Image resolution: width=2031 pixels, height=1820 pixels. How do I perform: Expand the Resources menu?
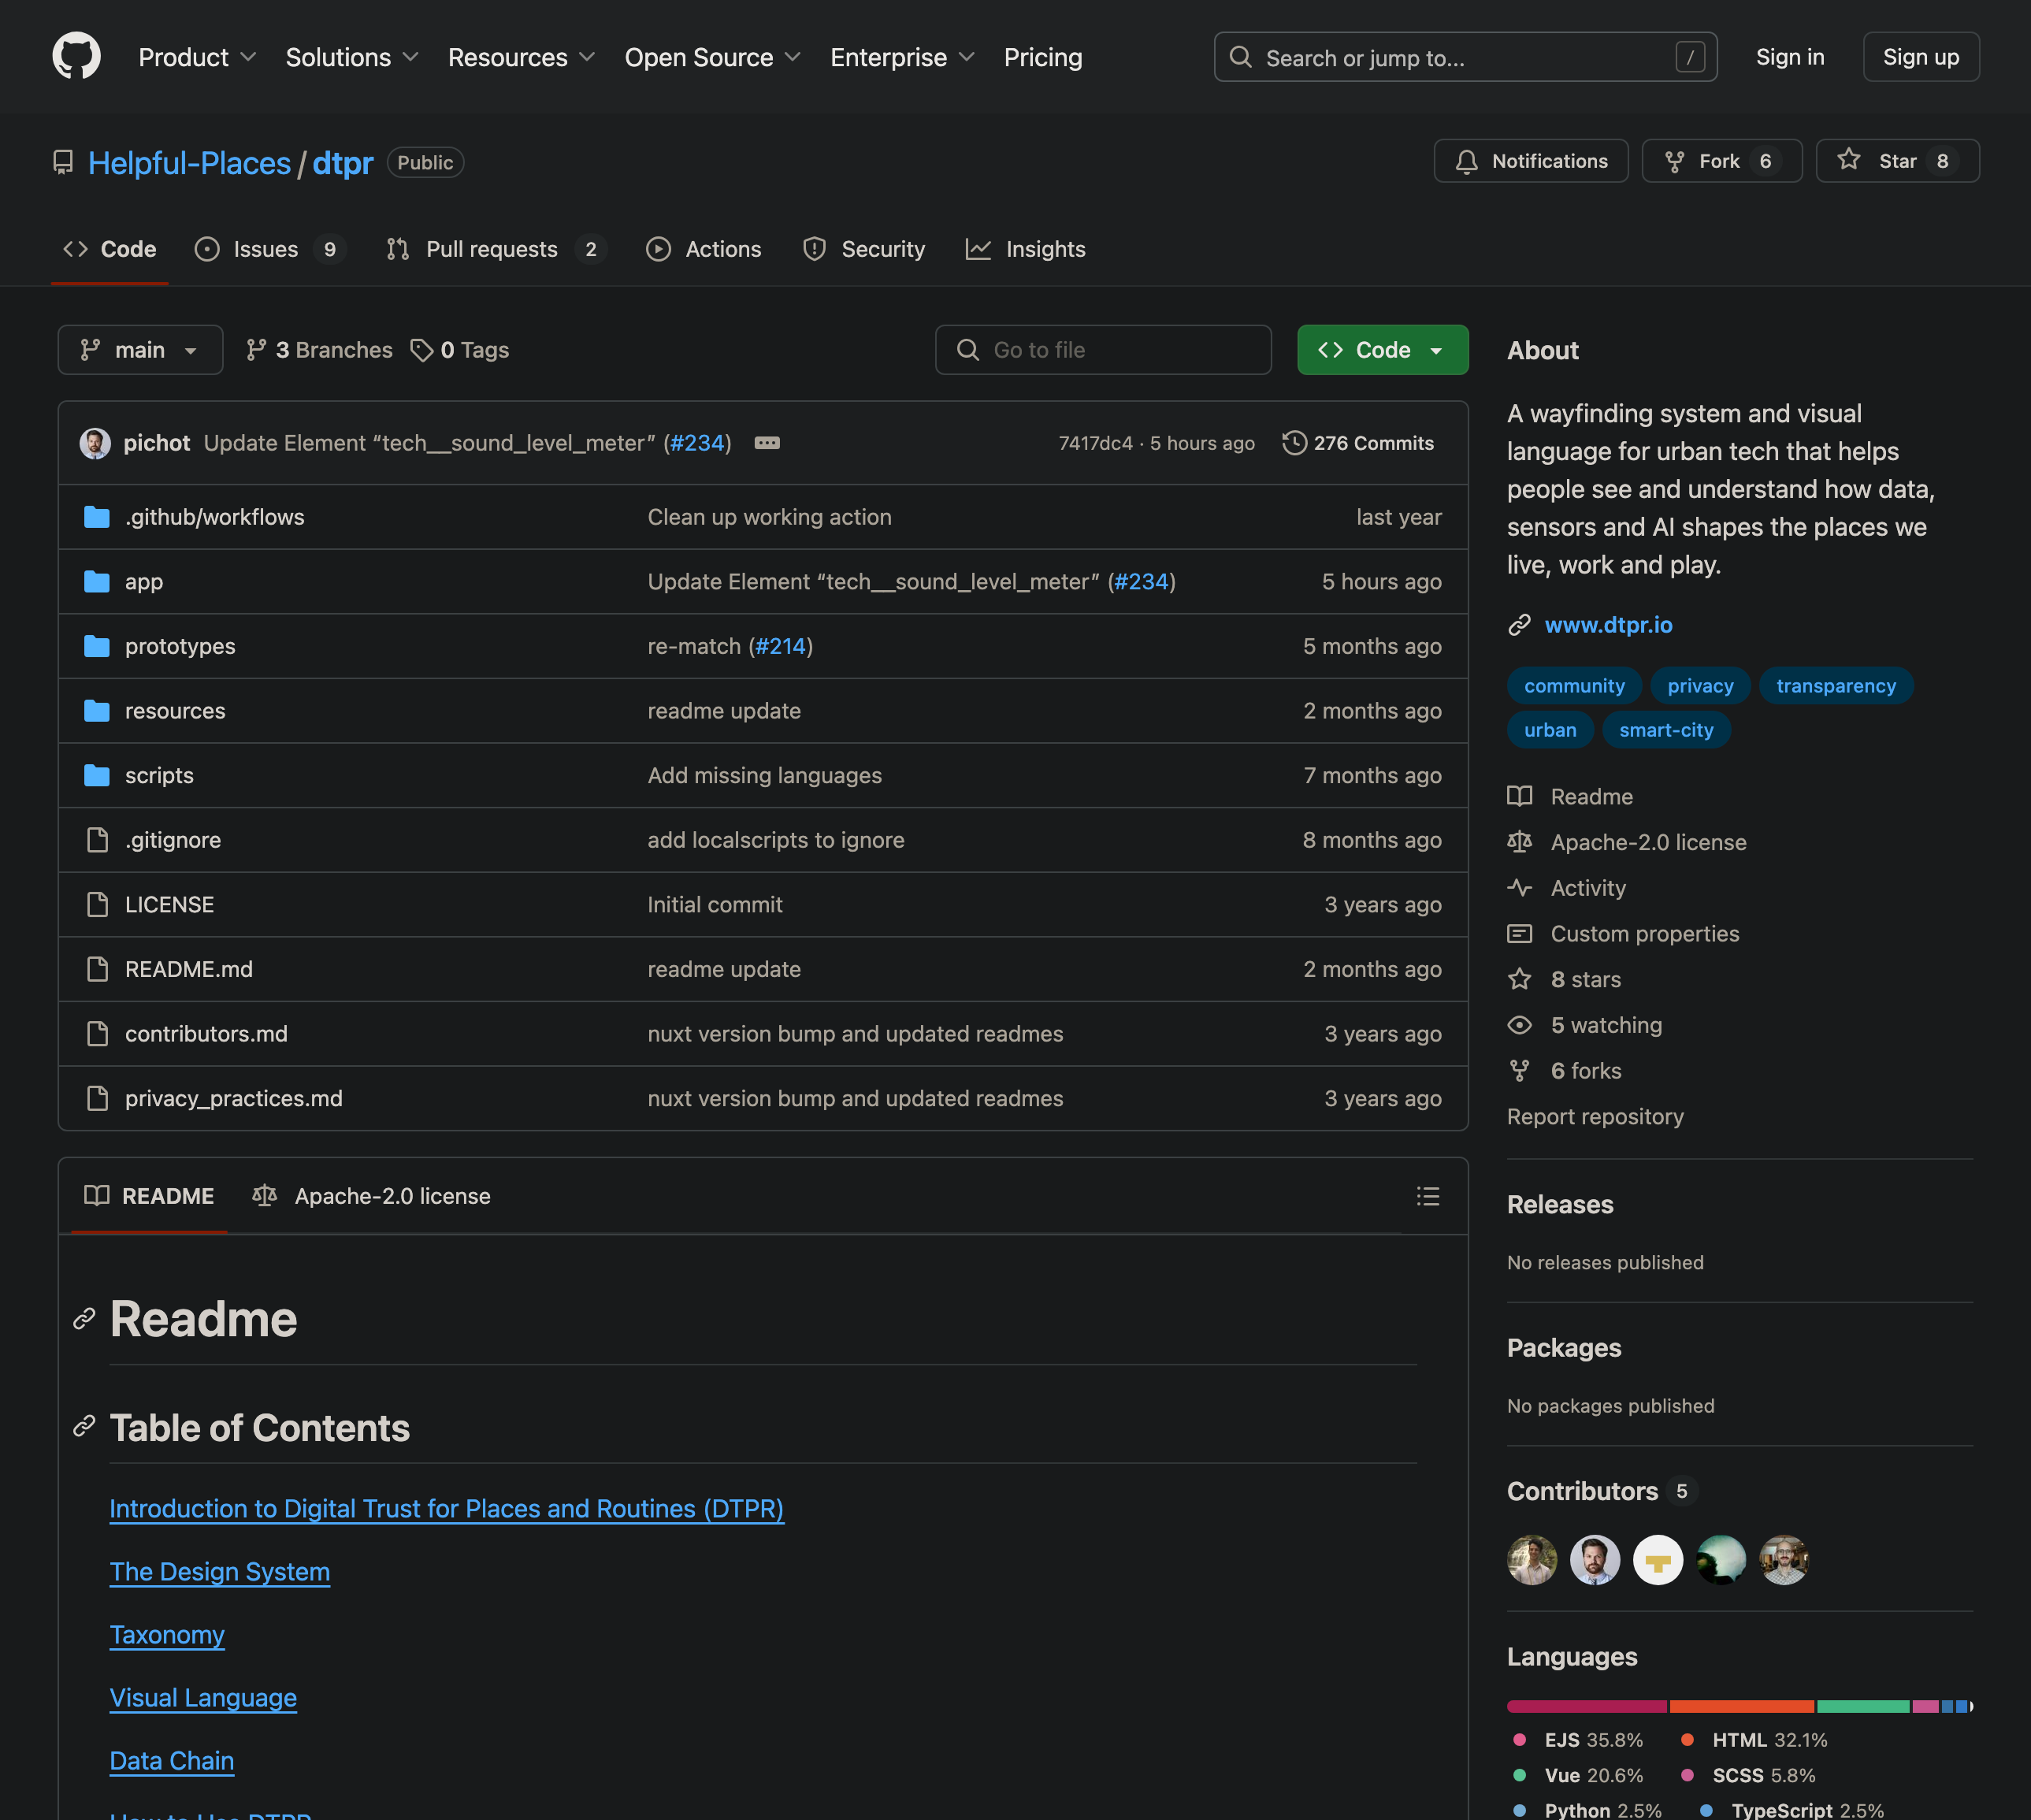521,57
